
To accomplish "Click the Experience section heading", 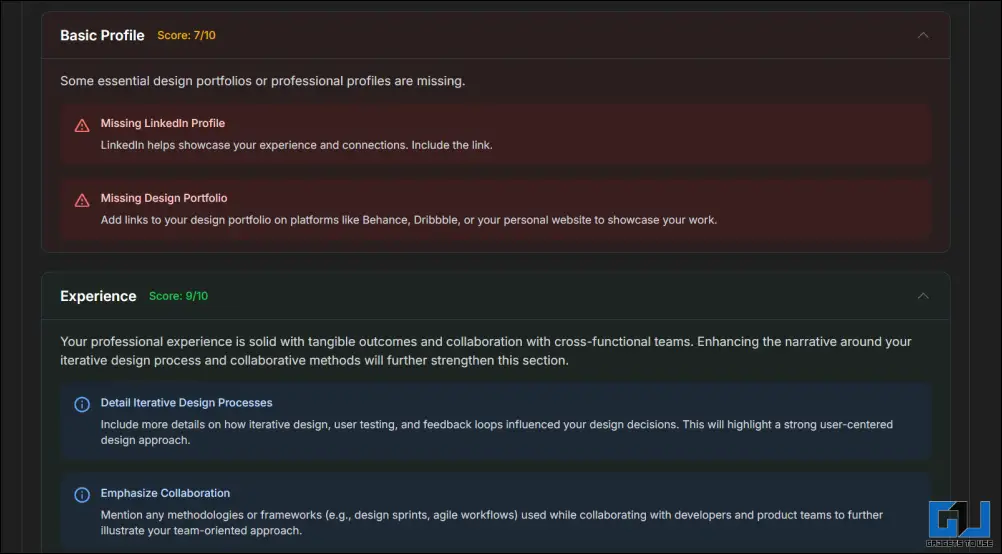I will (x=98, y=296).
